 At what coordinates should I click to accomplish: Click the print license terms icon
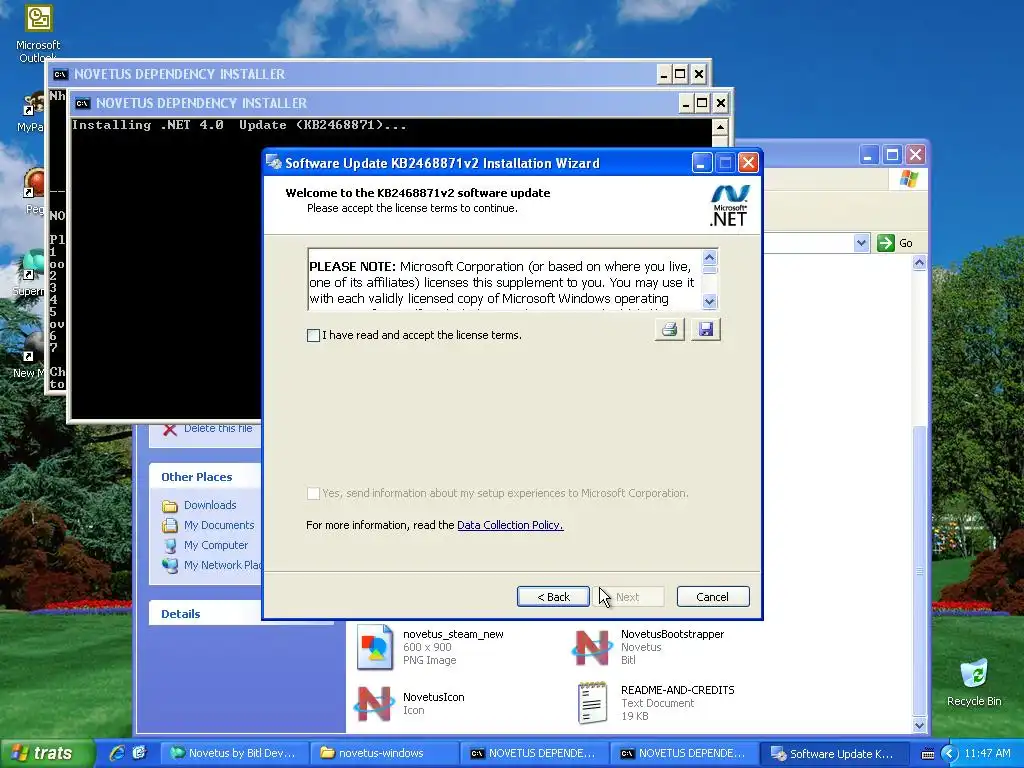pos(669,329)
